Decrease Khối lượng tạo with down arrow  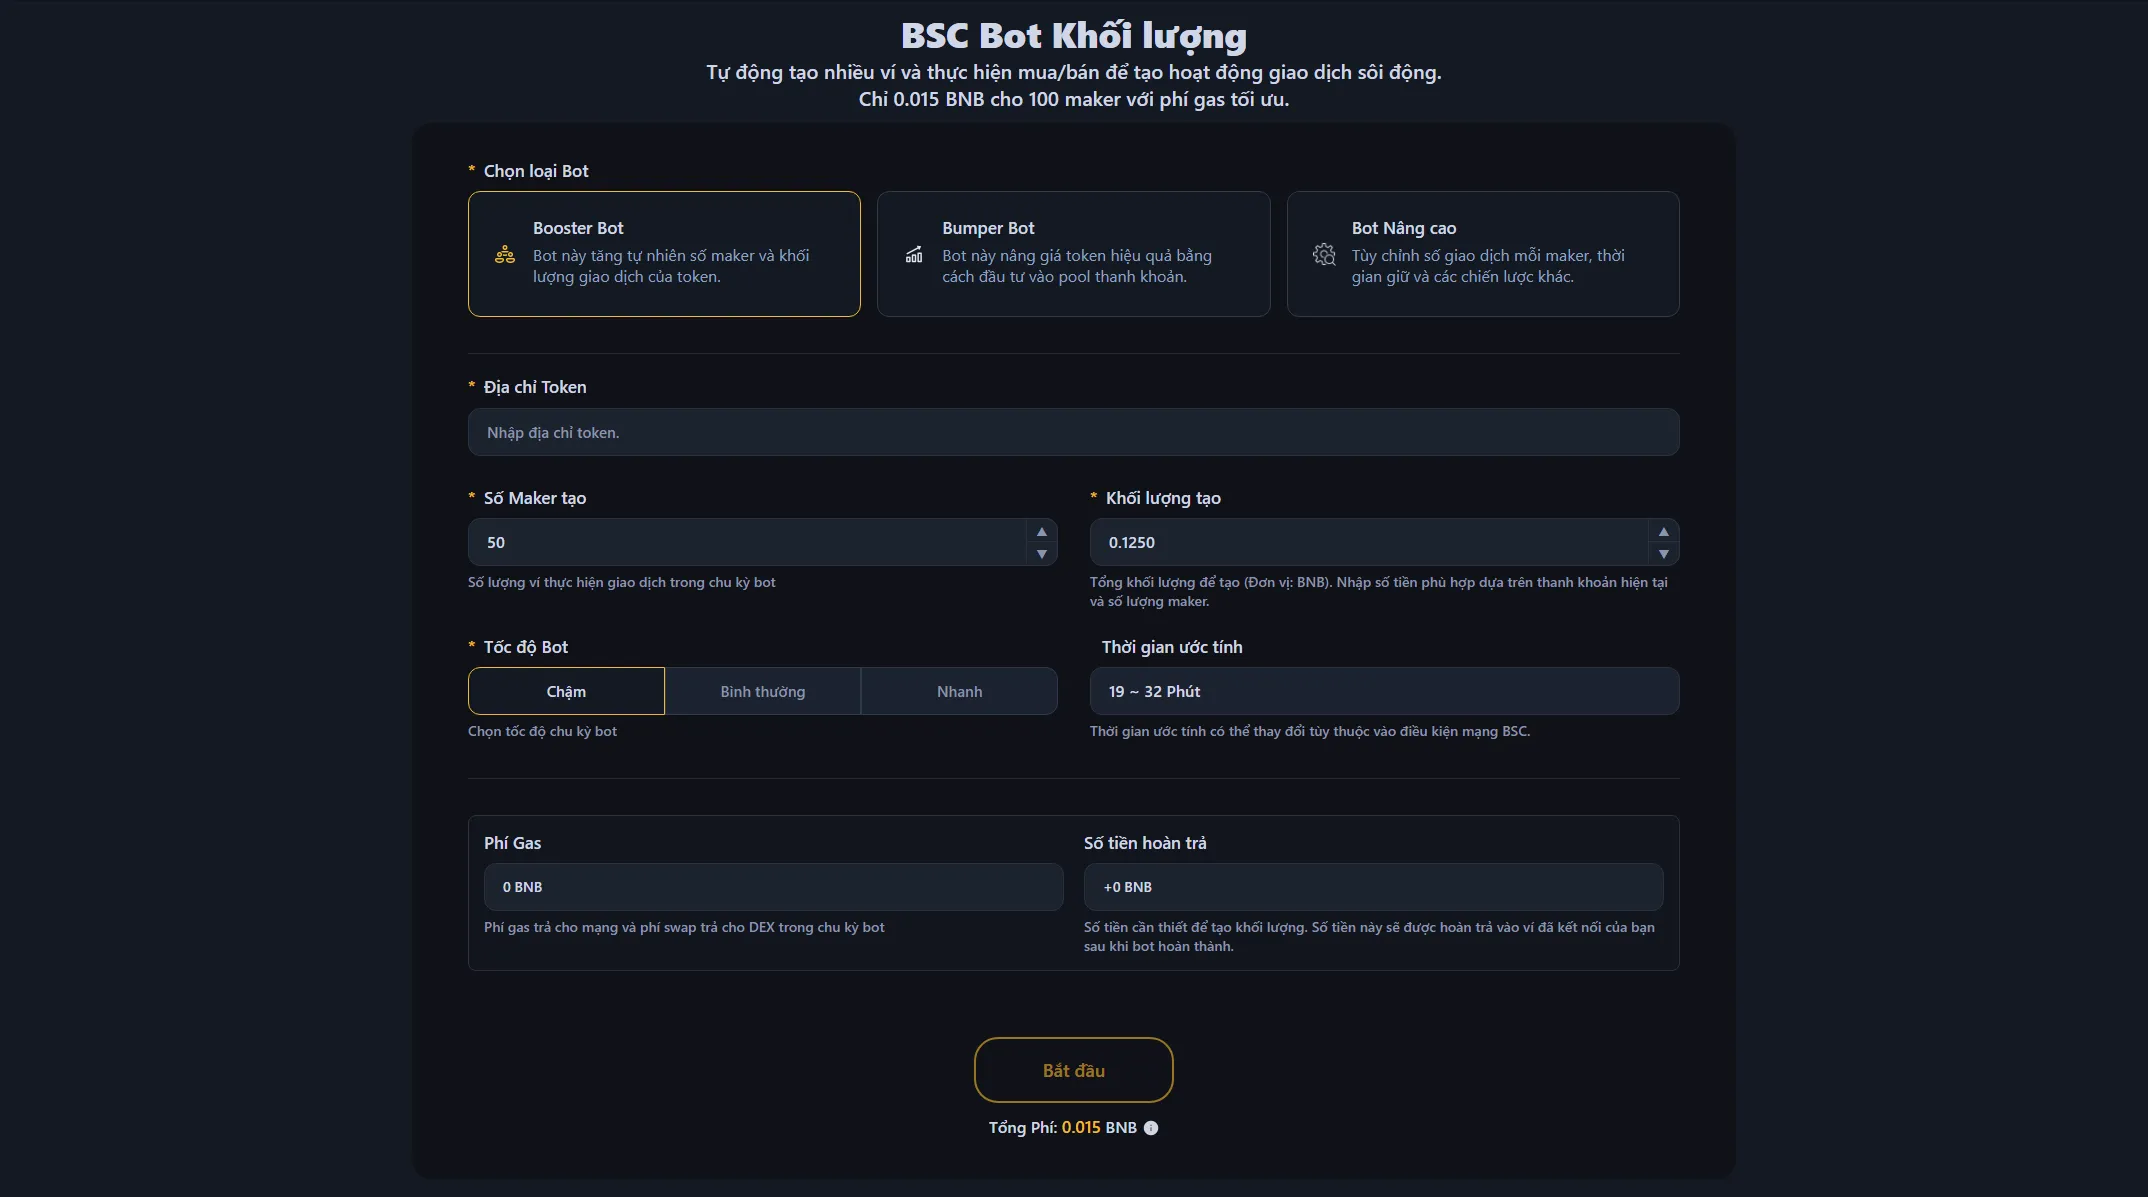(x=1663, y=554)
